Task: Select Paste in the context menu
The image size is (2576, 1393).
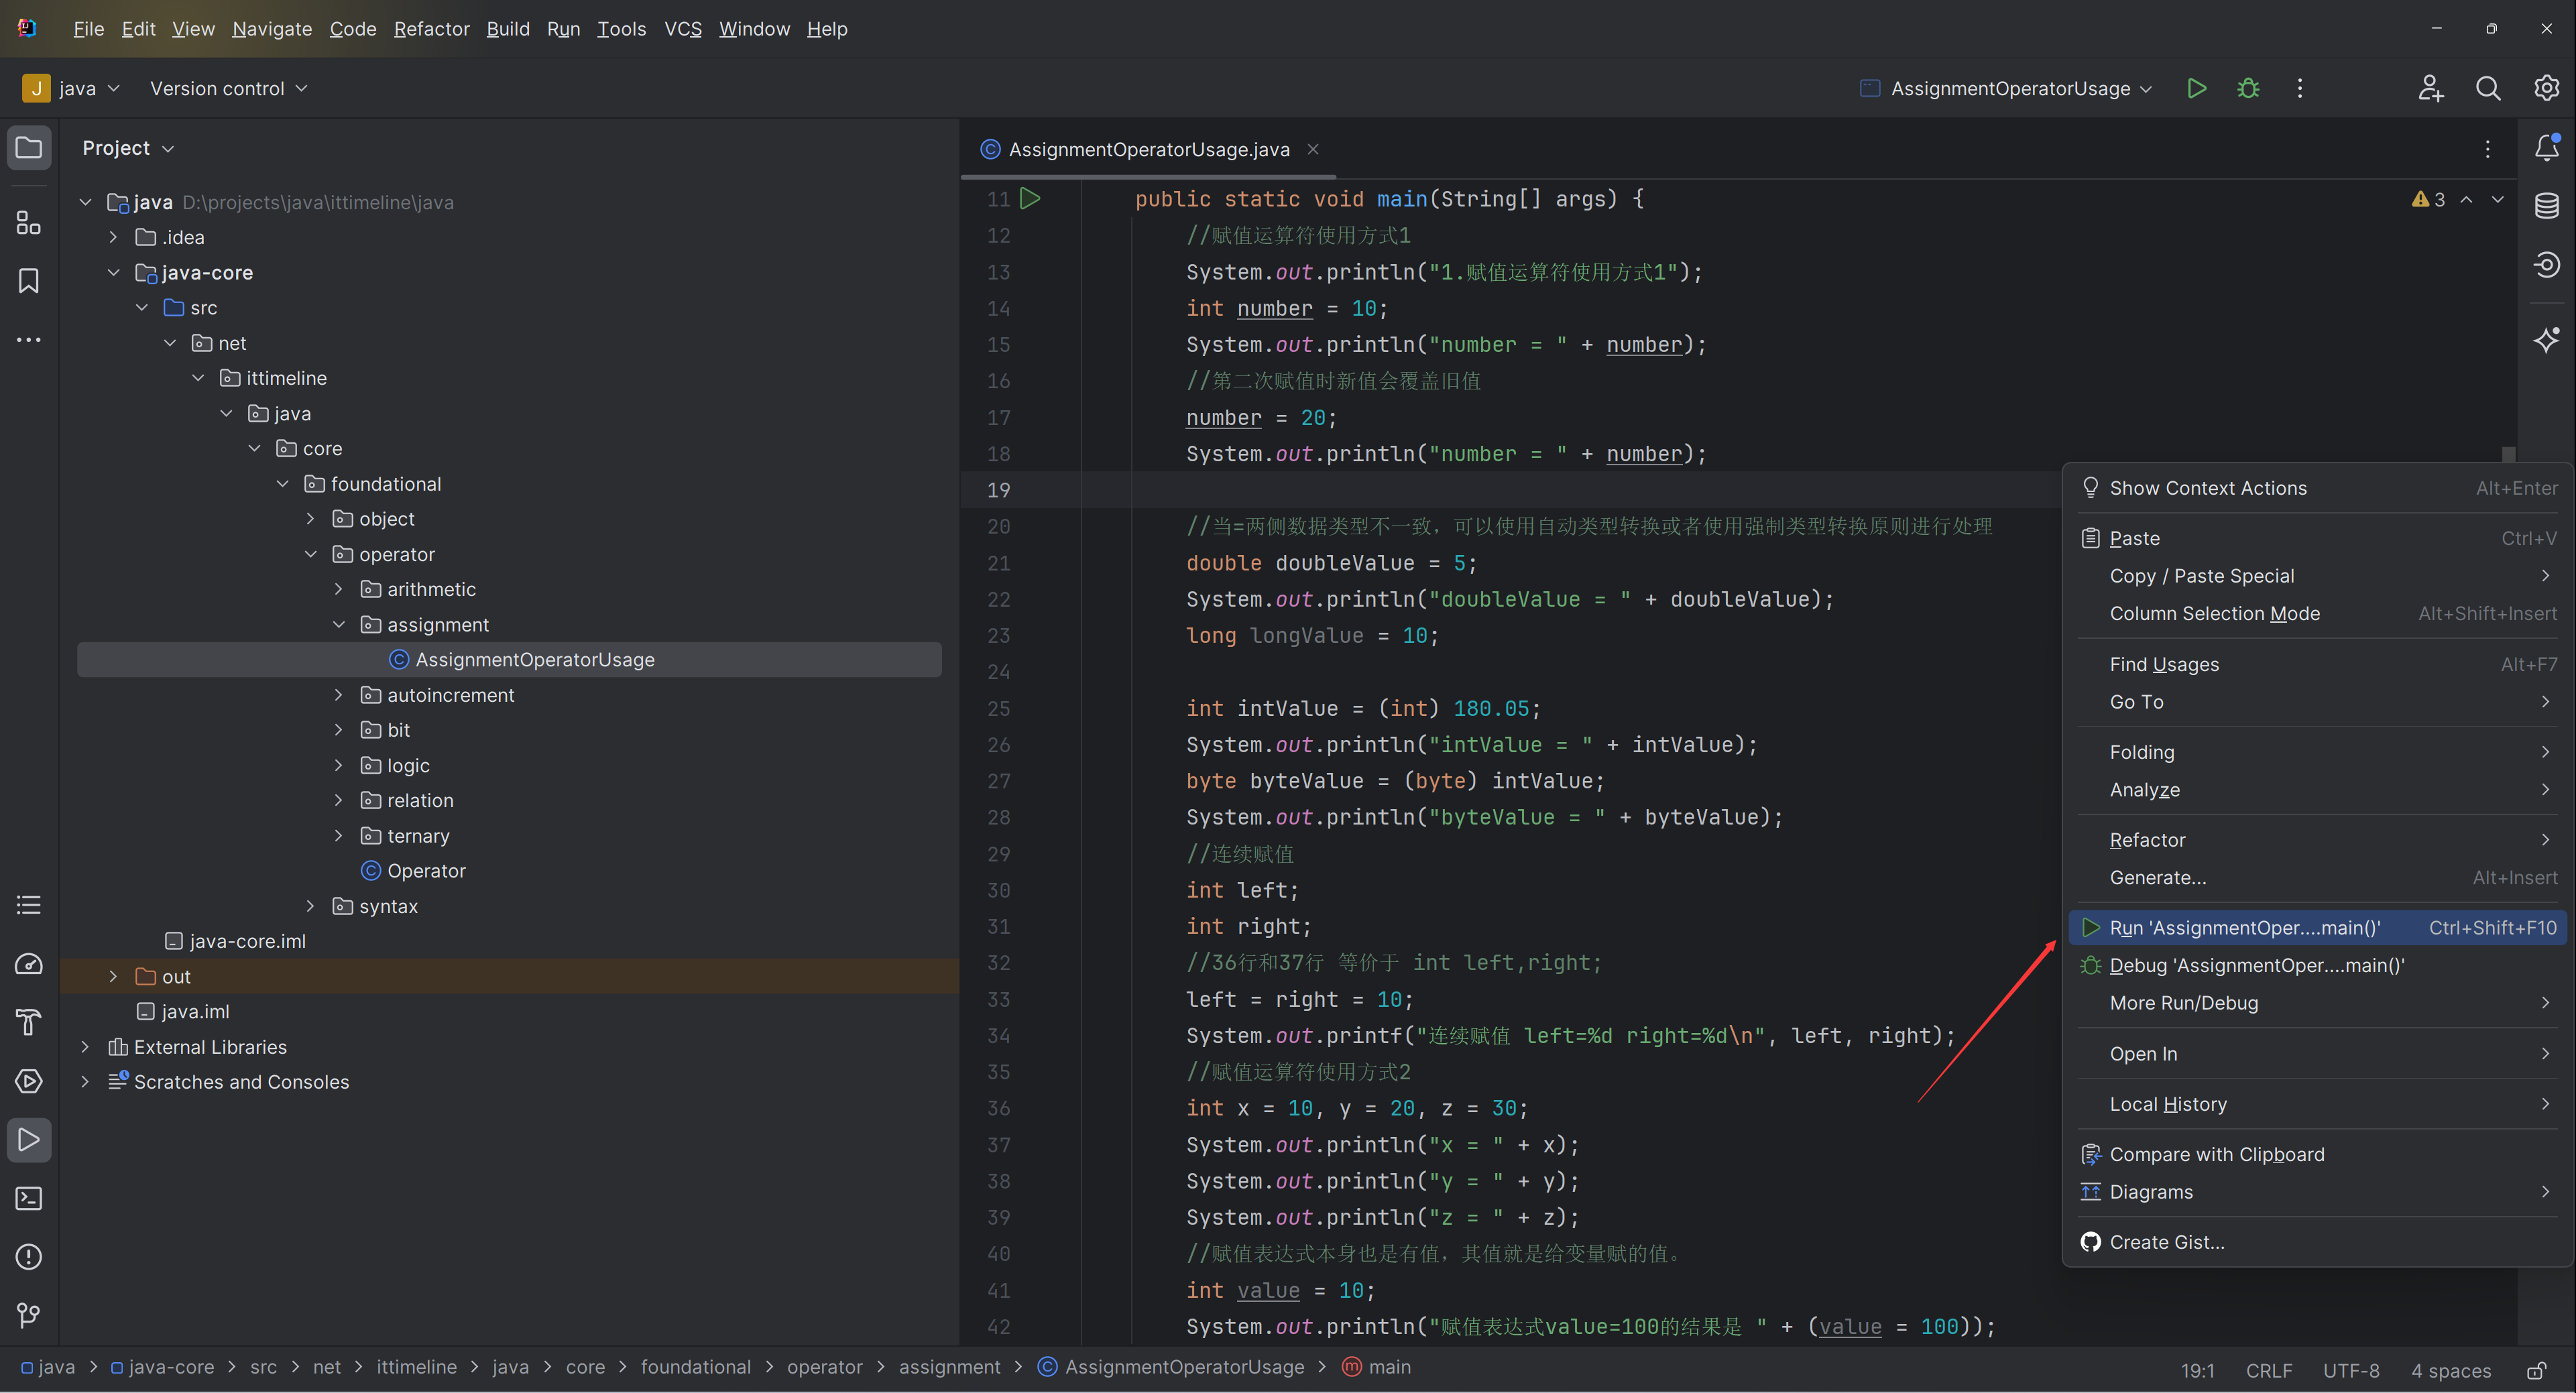Action: [x=2317, y=538]
